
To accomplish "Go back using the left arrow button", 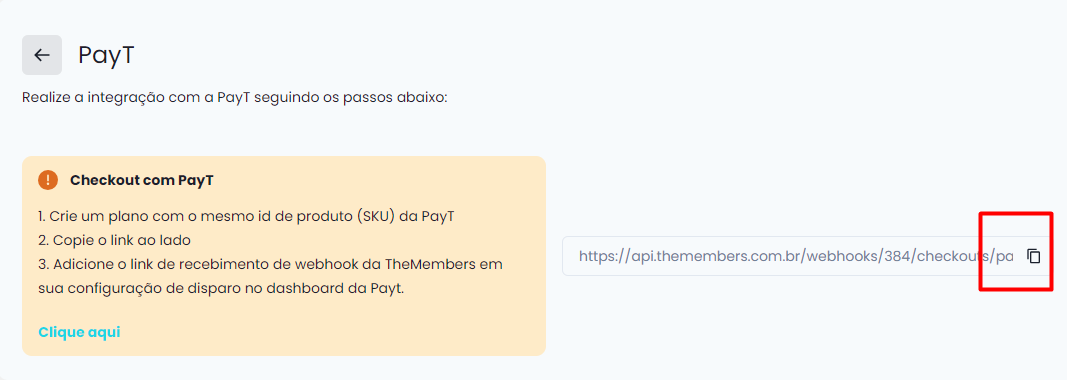I will (x=42, y=55).
